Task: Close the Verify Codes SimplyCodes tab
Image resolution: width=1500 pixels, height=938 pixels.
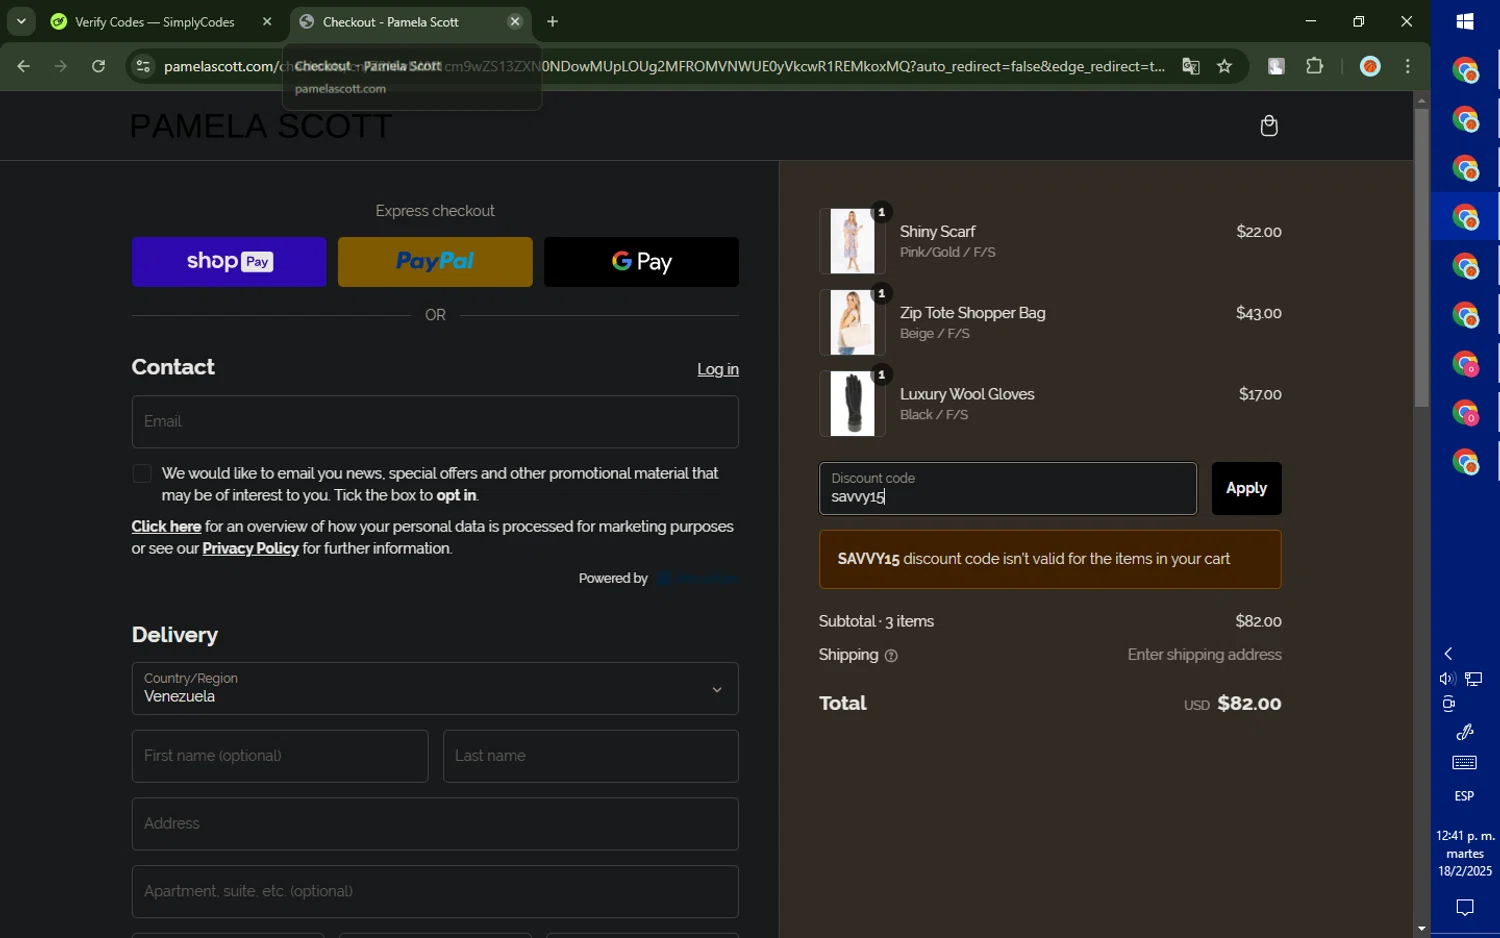Action: tap(267, 21)
